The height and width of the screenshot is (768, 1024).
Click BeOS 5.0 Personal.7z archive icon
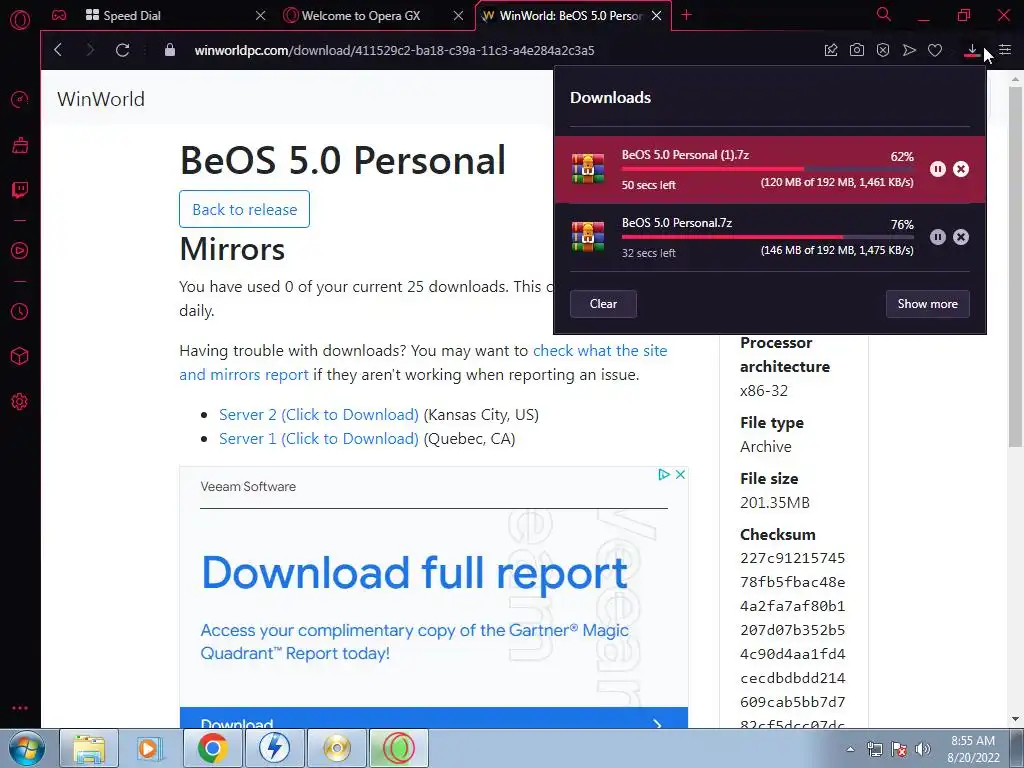[588, 236]
